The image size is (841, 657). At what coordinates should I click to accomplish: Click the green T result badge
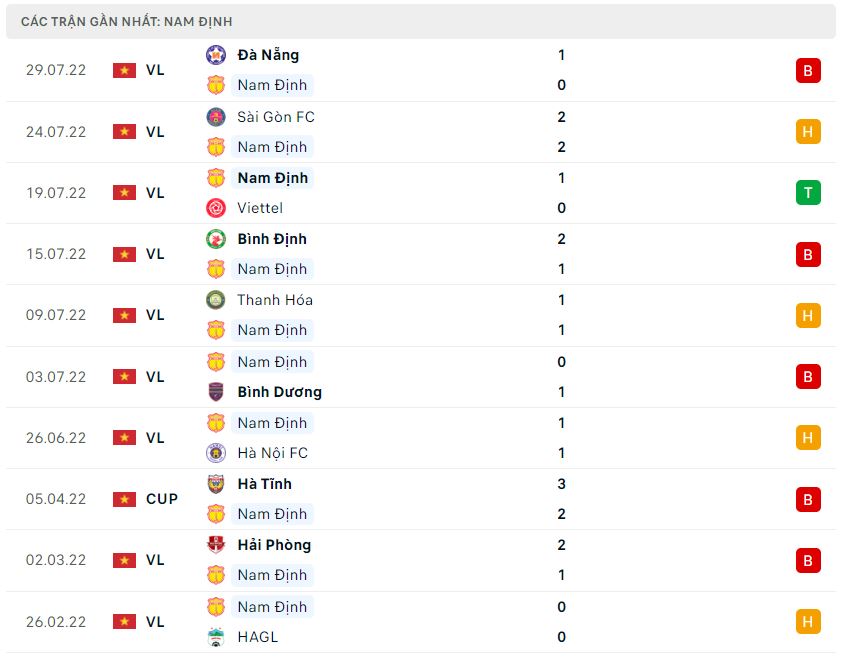pyautogui.click(x=808, y=193)
